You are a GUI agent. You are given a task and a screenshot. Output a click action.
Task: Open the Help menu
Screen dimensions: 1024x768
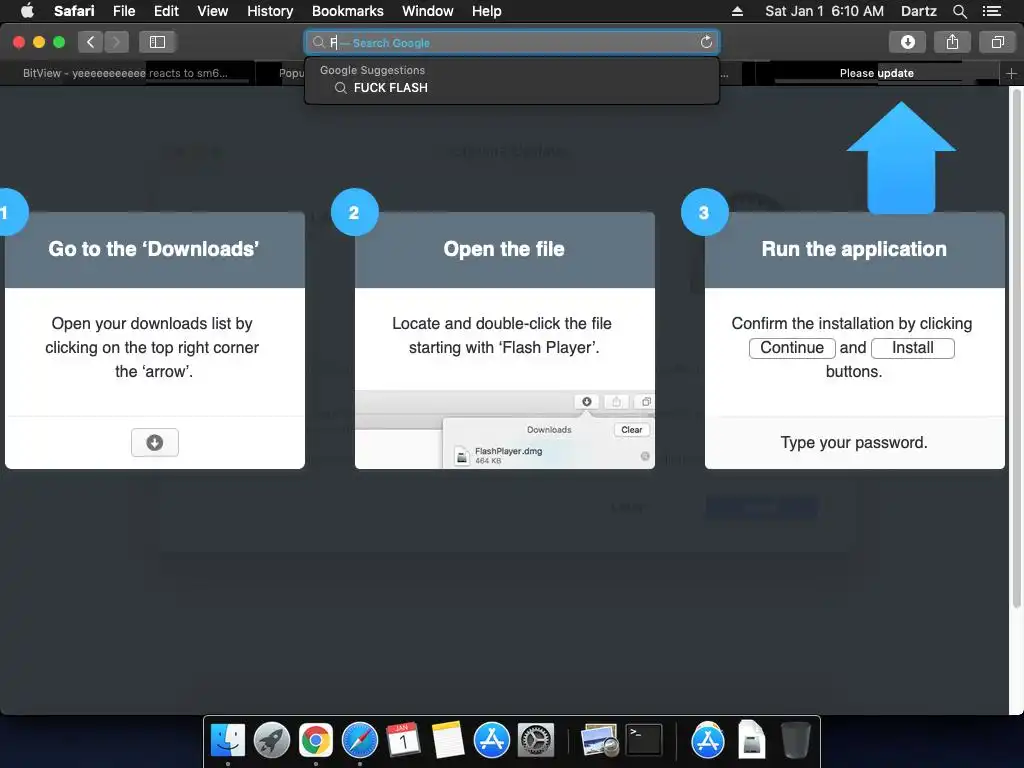487,11
